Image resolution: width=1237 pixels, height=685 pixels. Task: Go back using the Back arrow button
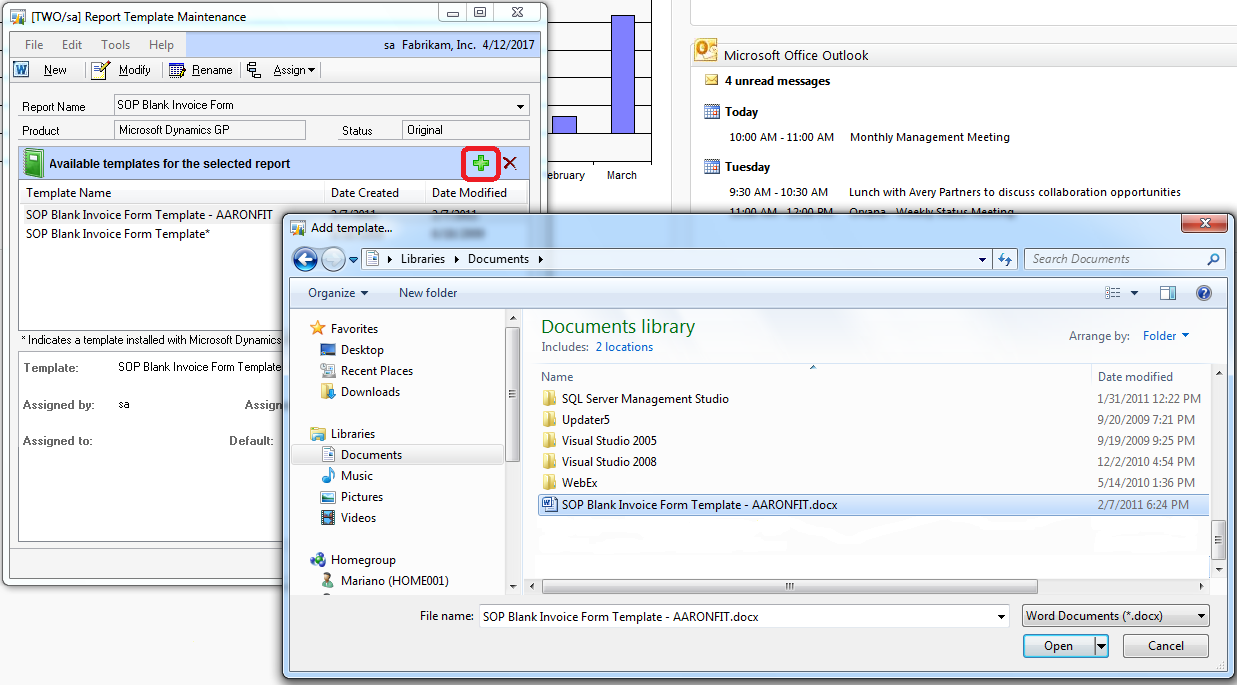tap(305, 259)
